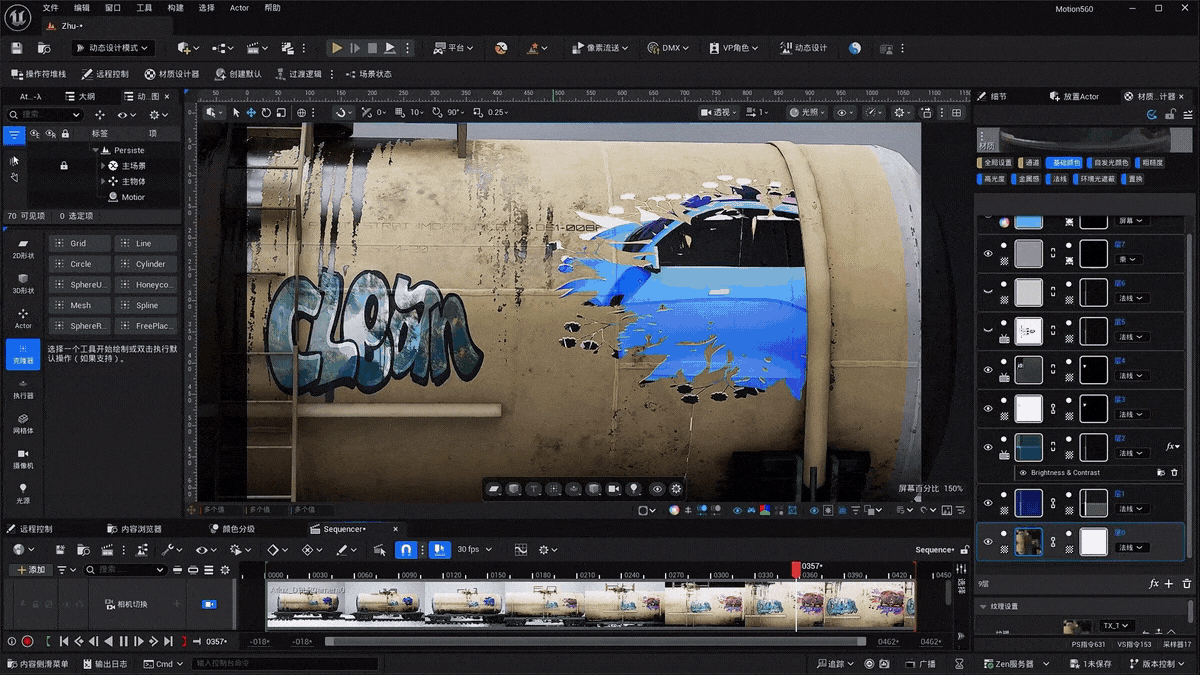Click the Actor category icon in shapes panel

click(x=22, y=315)
